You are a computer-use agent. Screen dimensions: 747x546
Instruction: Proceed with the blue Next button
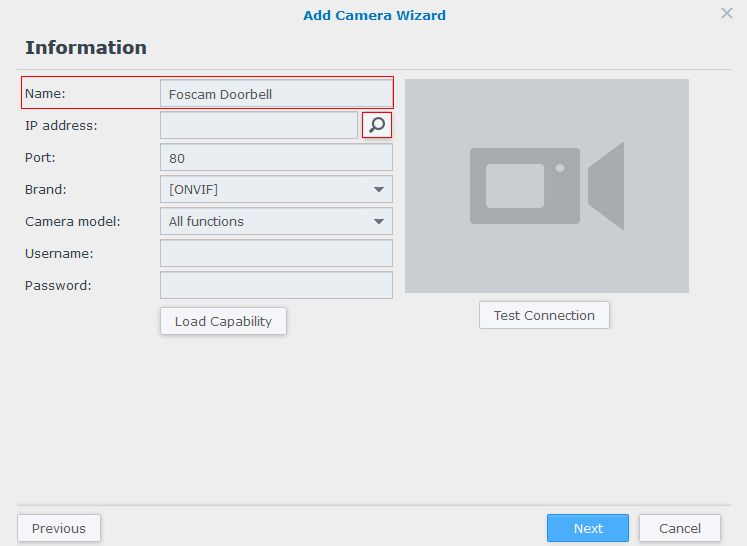tap(588, 528)
